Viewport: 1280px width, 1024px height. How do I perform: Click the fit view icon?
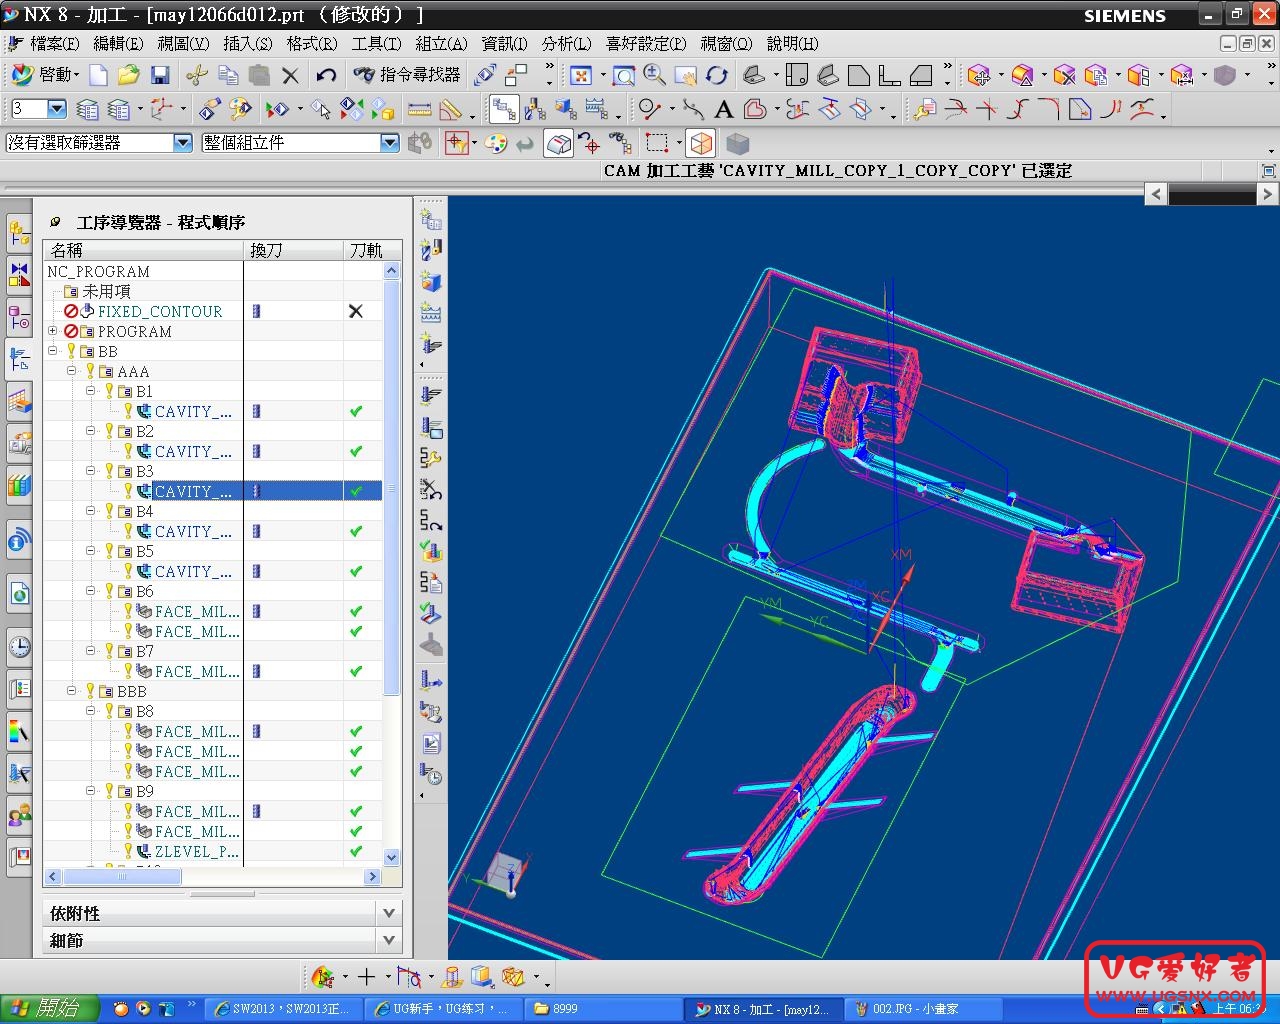[x=581, y=76]
